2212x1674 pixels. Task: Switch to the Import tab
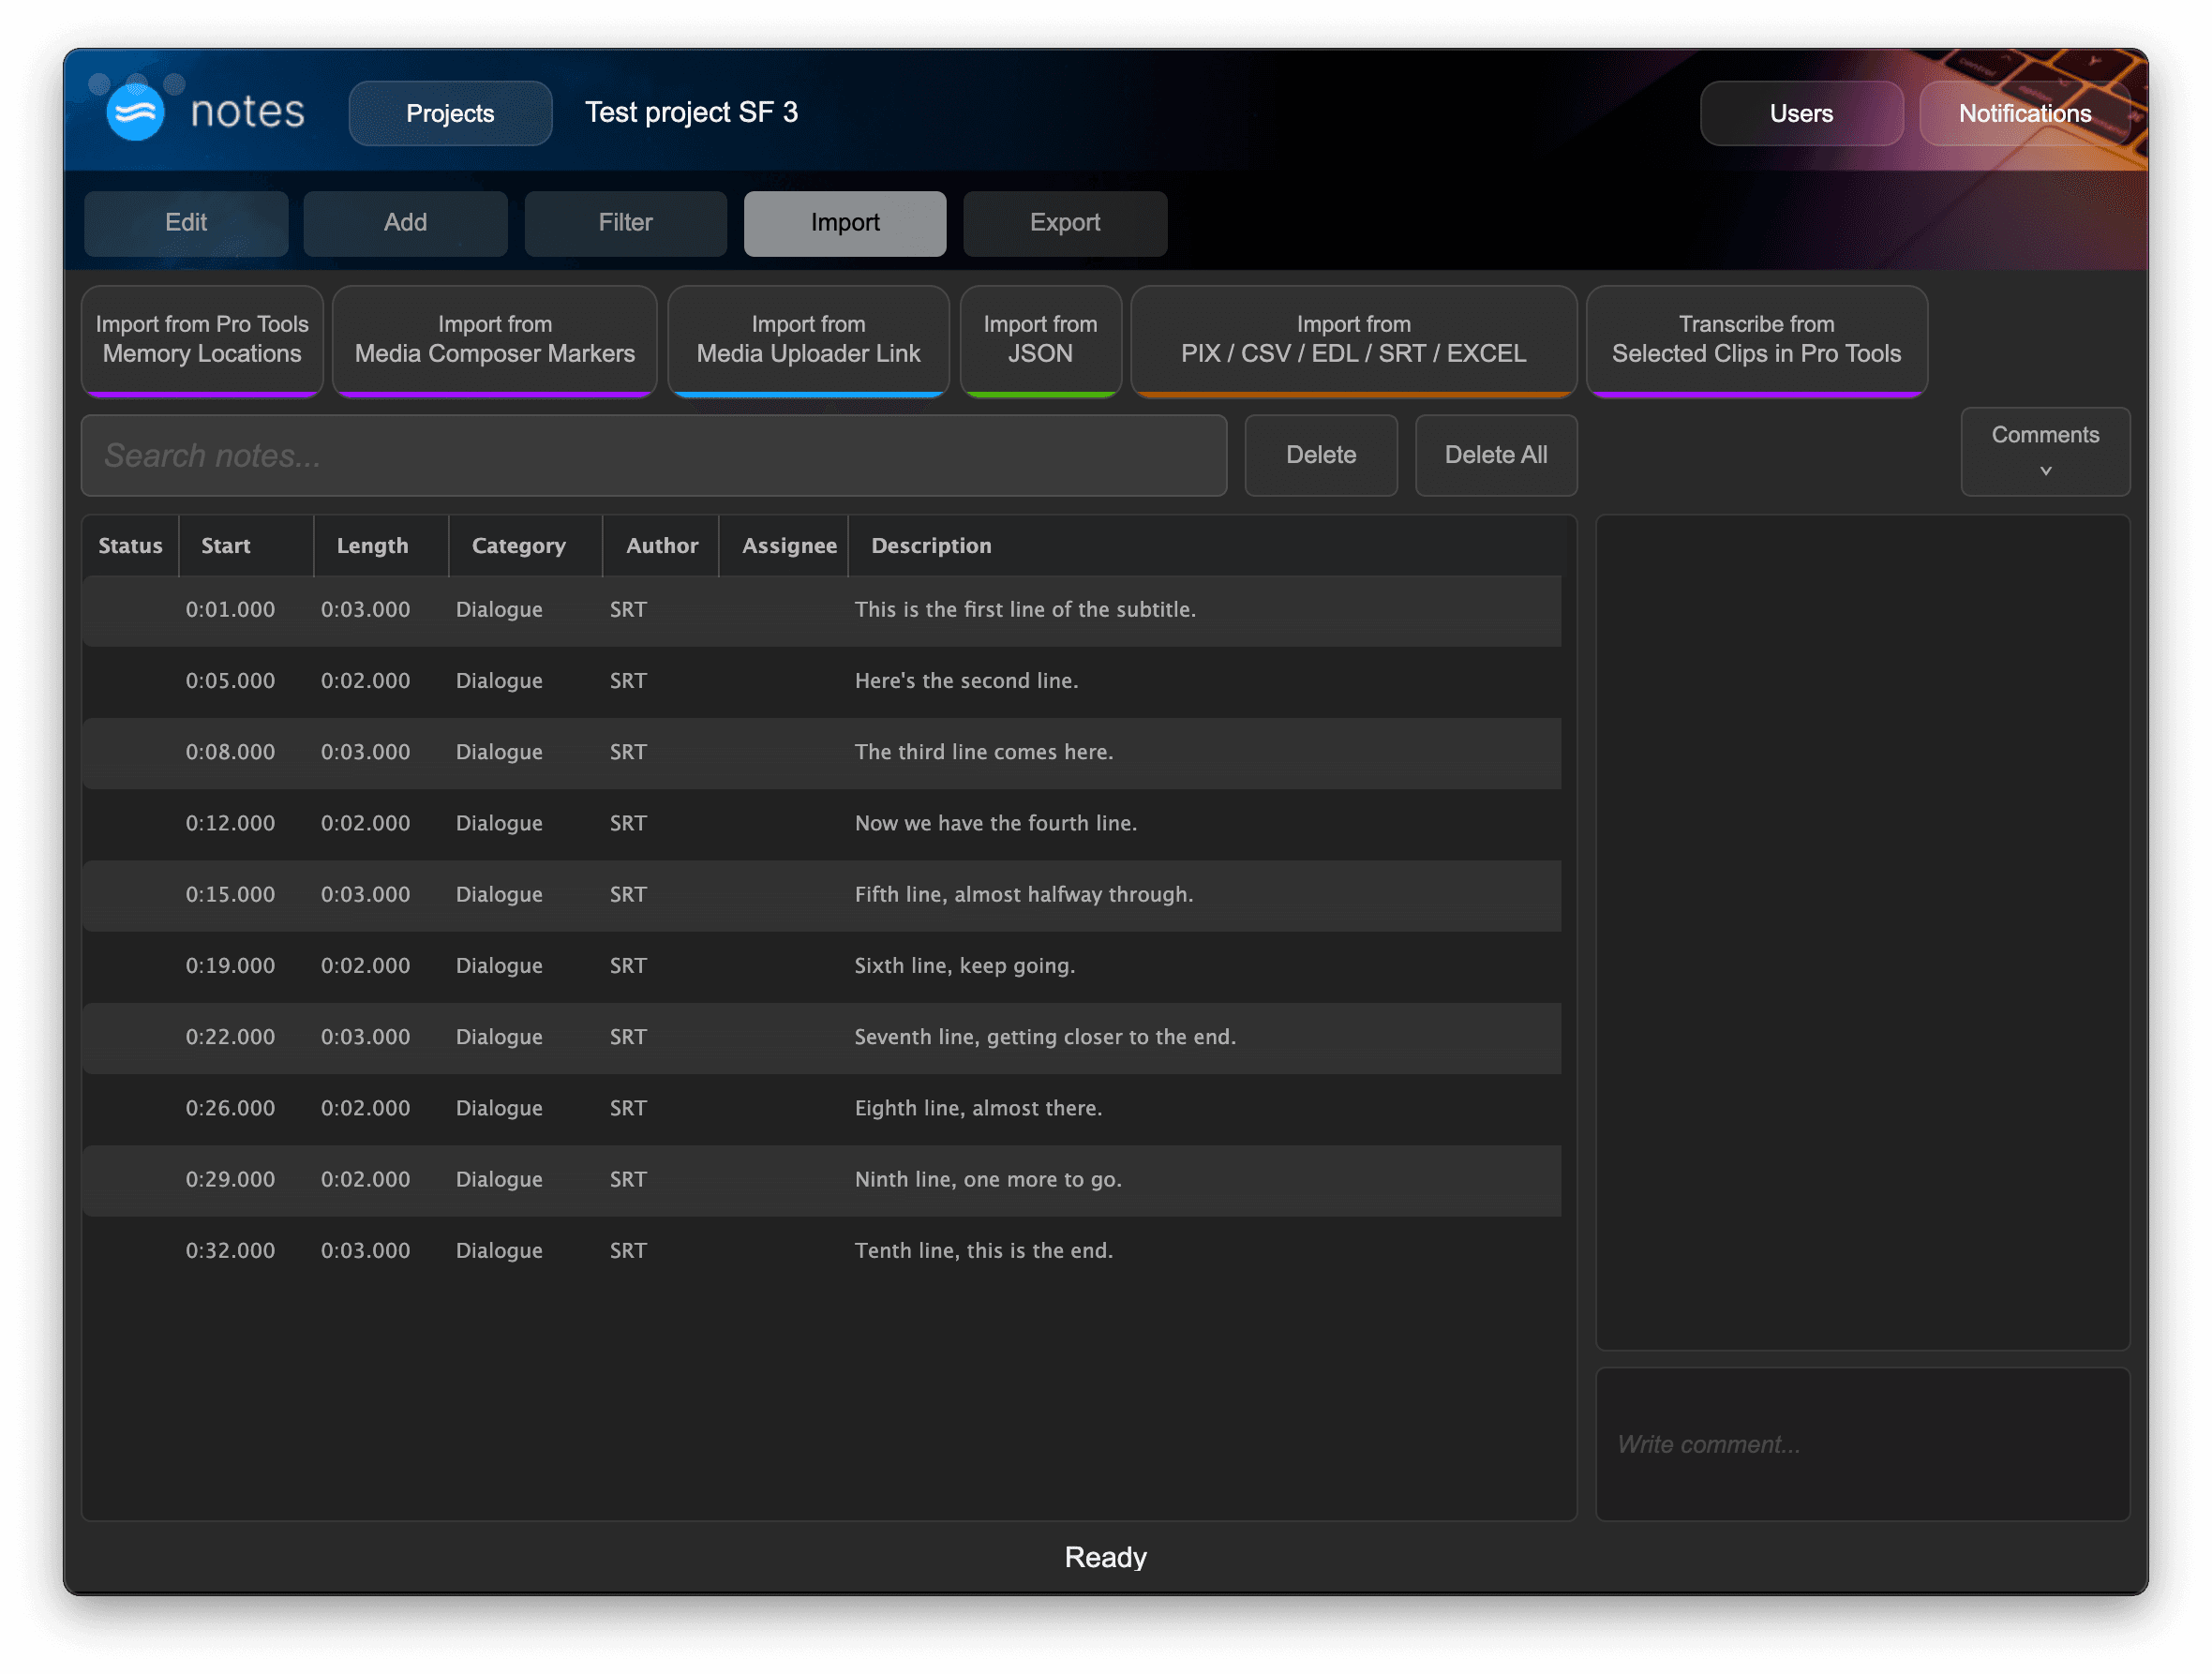pos(844,223)
